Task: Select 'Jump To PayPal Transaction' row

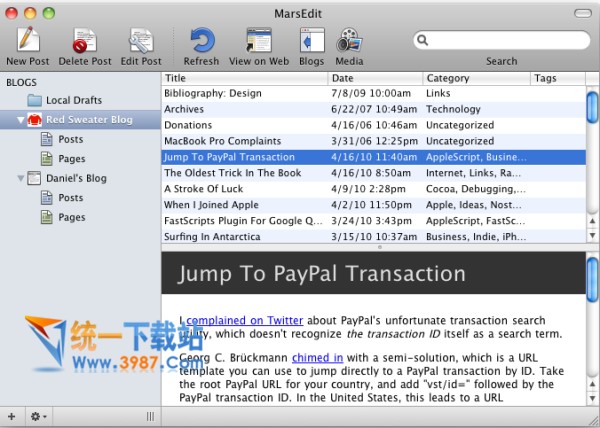Action: click(x=373, y=157)
